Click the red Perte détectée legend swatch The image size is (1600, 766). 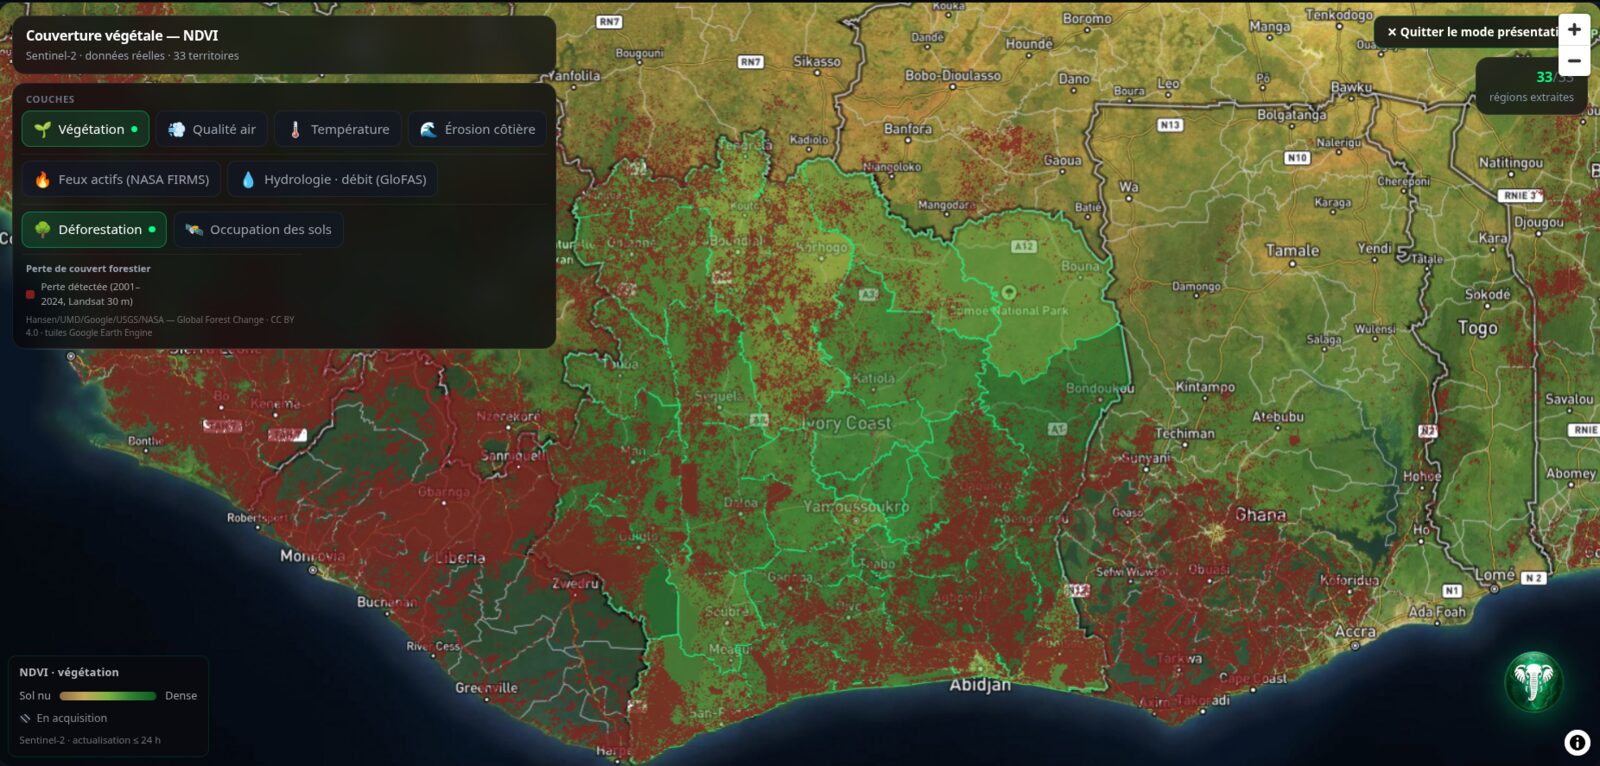(30, 295)
